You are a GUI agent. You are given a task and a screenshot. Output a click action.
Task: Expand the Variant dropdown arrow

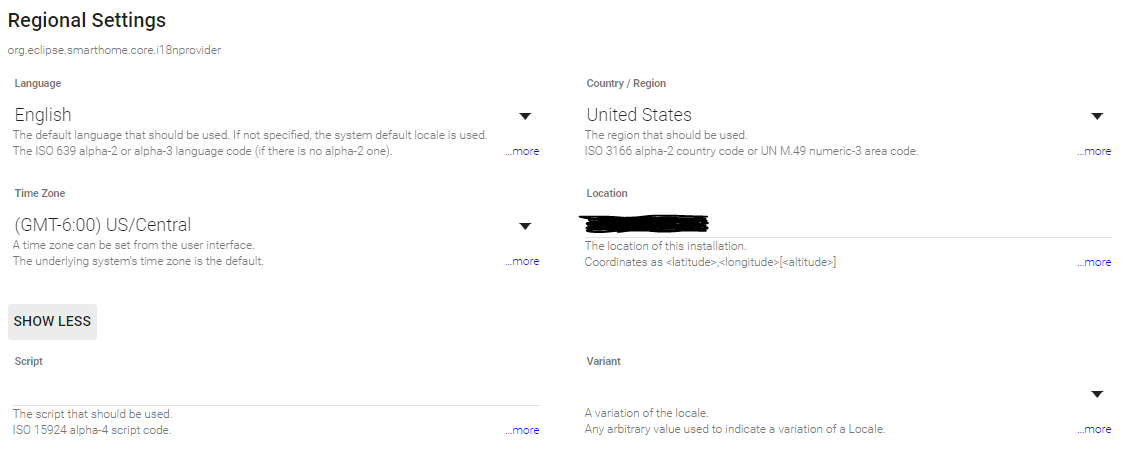[x=1097, y=394]
